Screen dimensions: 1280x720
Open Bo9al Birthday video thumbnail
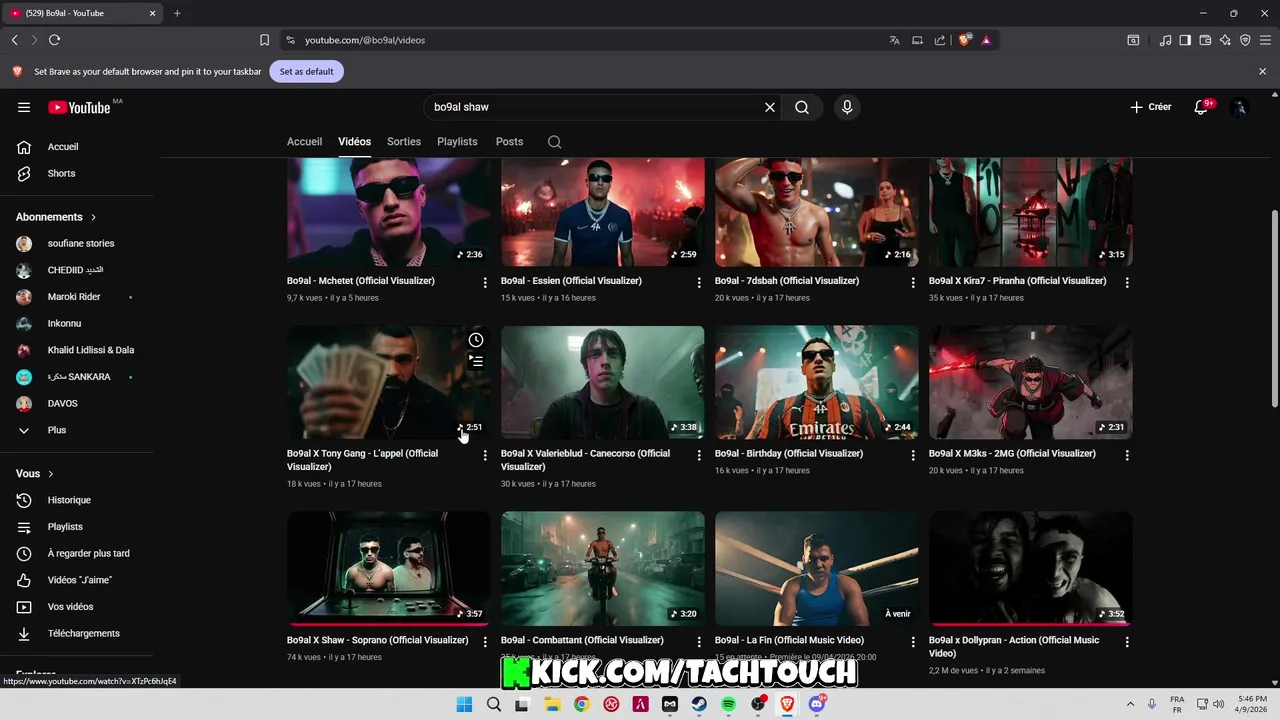pyautogui.click(x=816, y=382)
